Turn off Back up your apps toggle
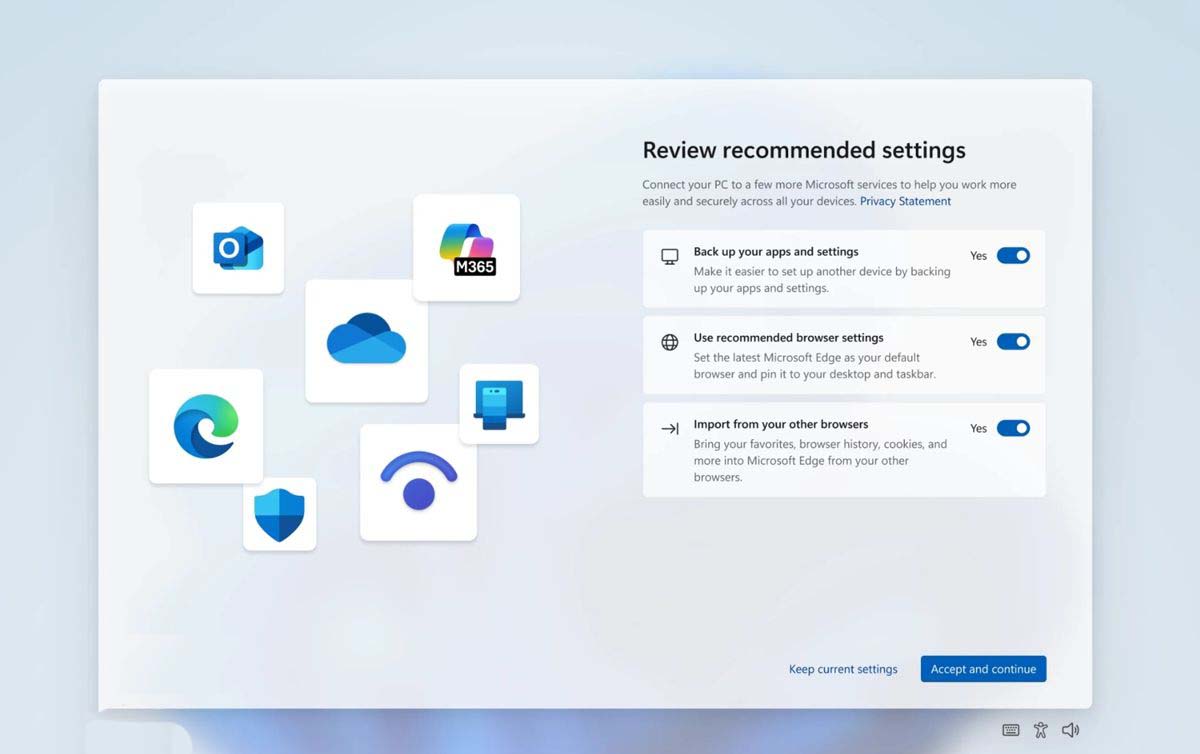 (1013, 255)
